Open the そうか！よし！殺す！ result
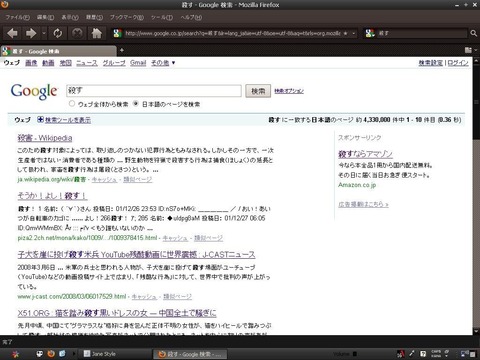The width and height of the screenshot is (480, 360). point(52,196)
